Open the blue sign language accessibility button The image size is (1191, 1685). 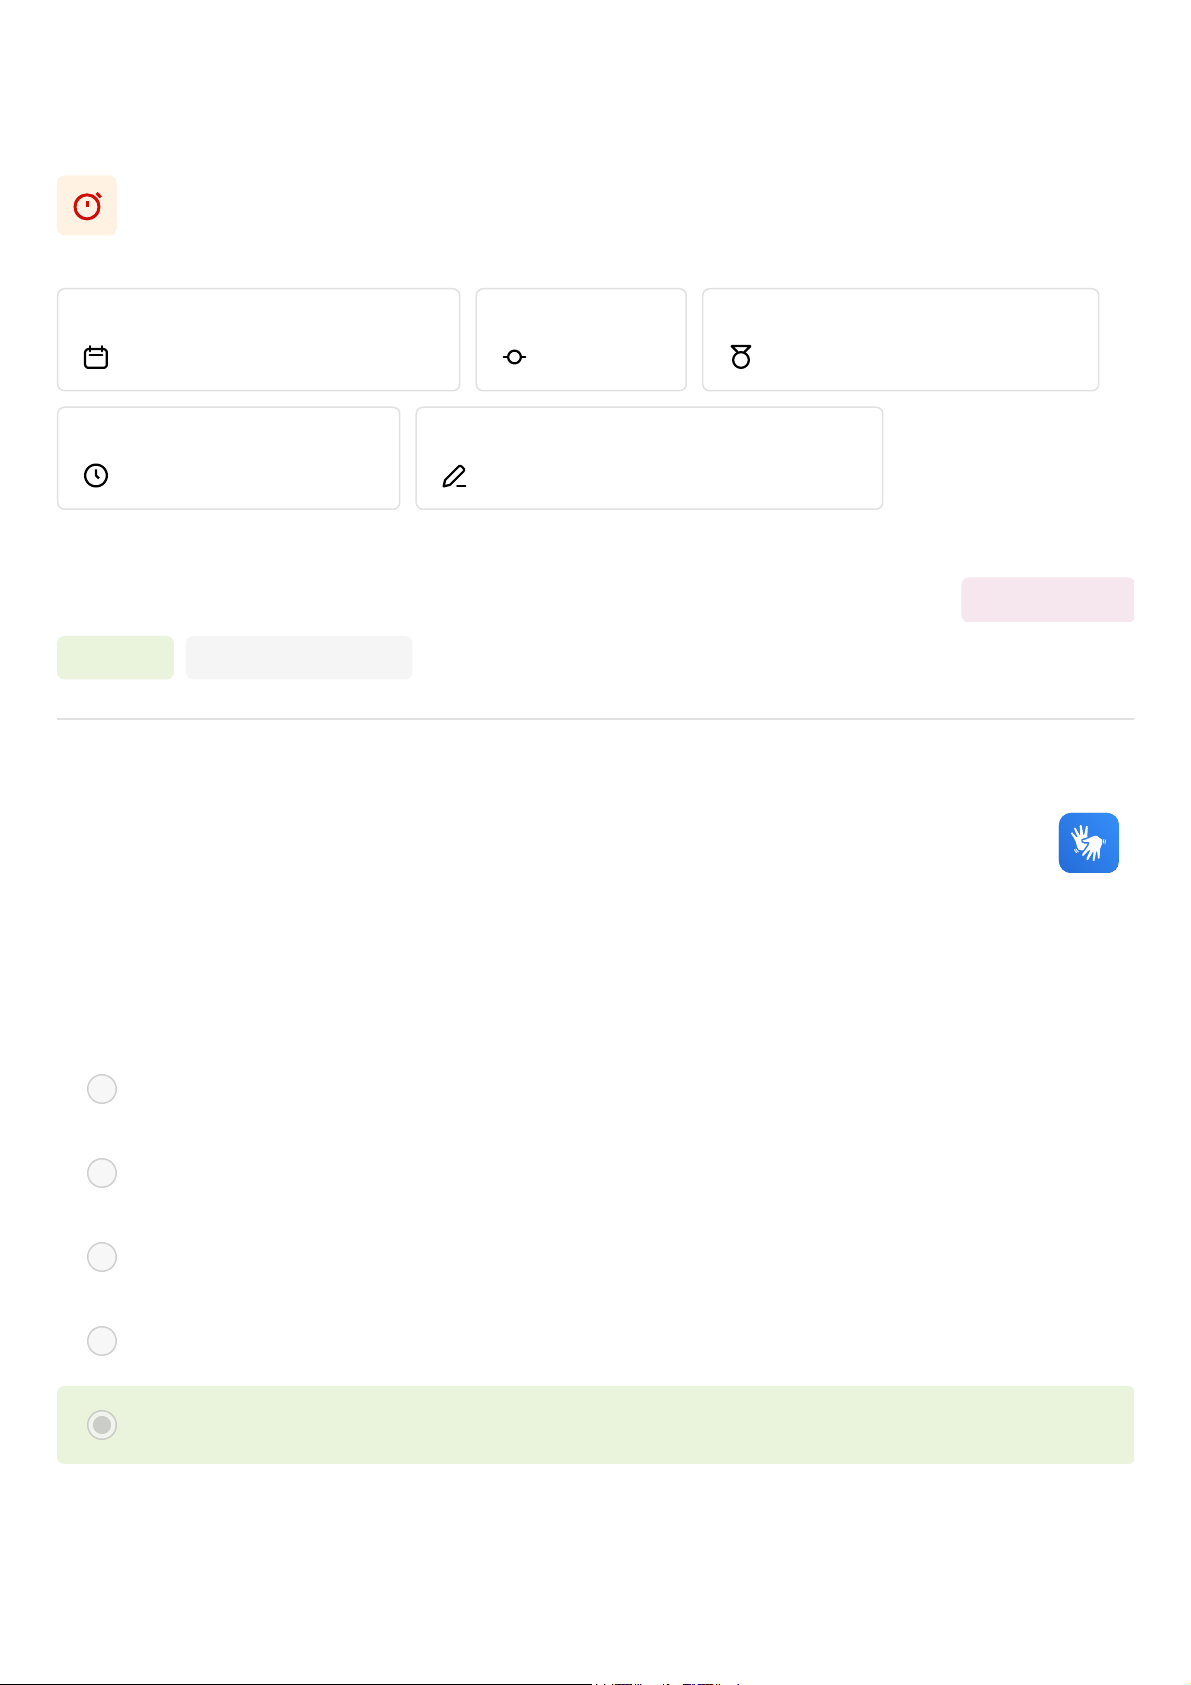pos(1088,843)
